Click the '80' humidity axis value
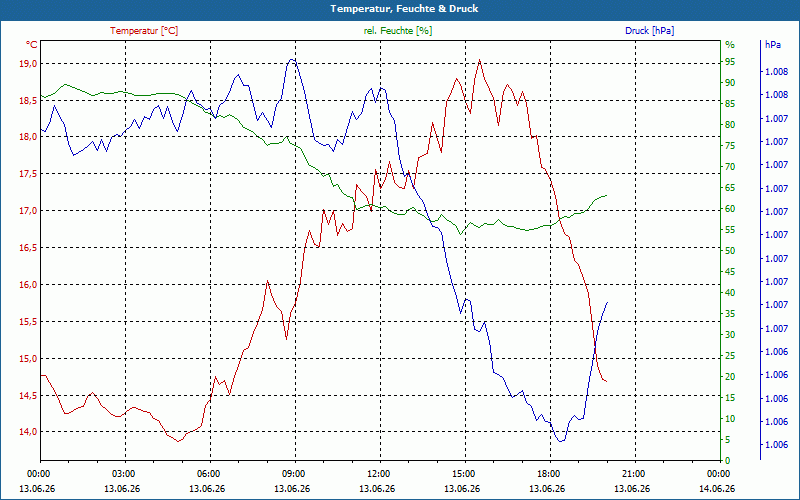 coord(730,124)
